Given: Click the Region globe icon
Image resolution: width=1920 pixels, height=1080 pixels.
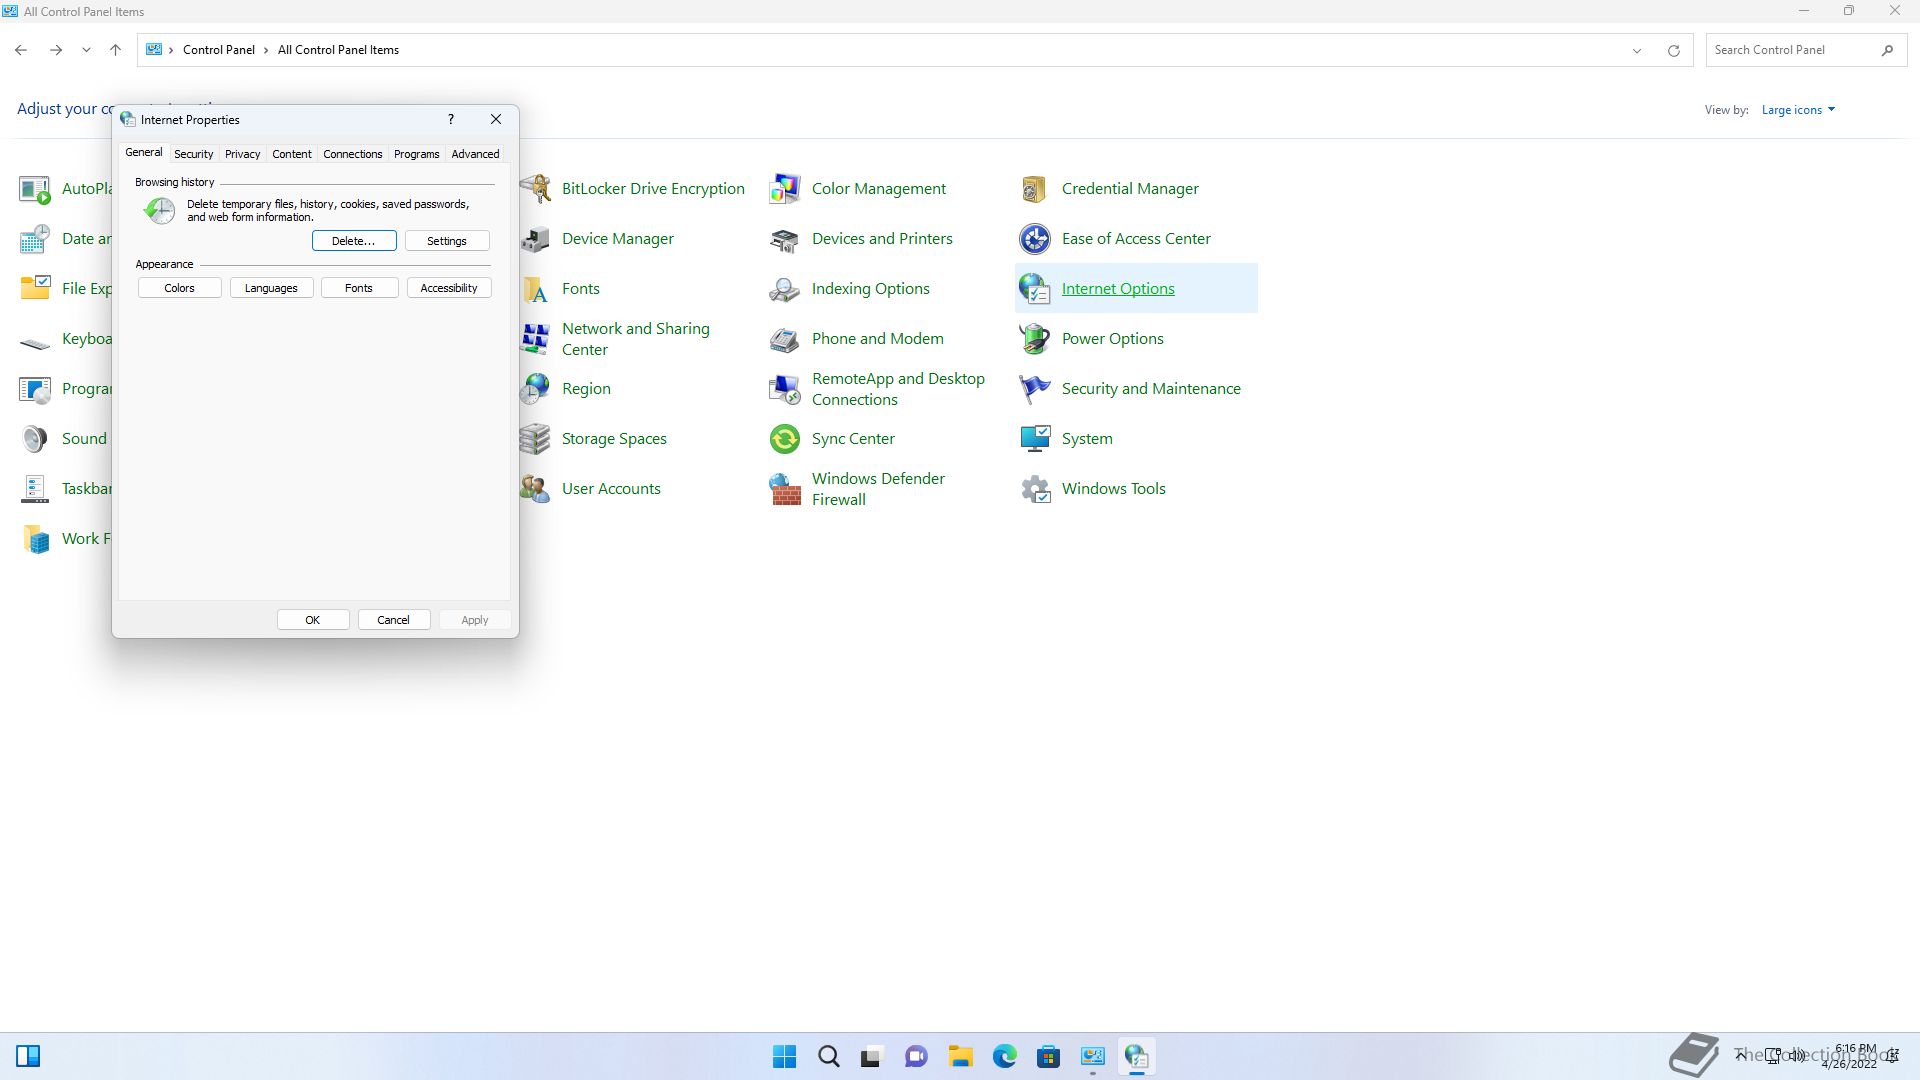Looking at the screenshot, I should pyautogui.click(x=536, y=388).
